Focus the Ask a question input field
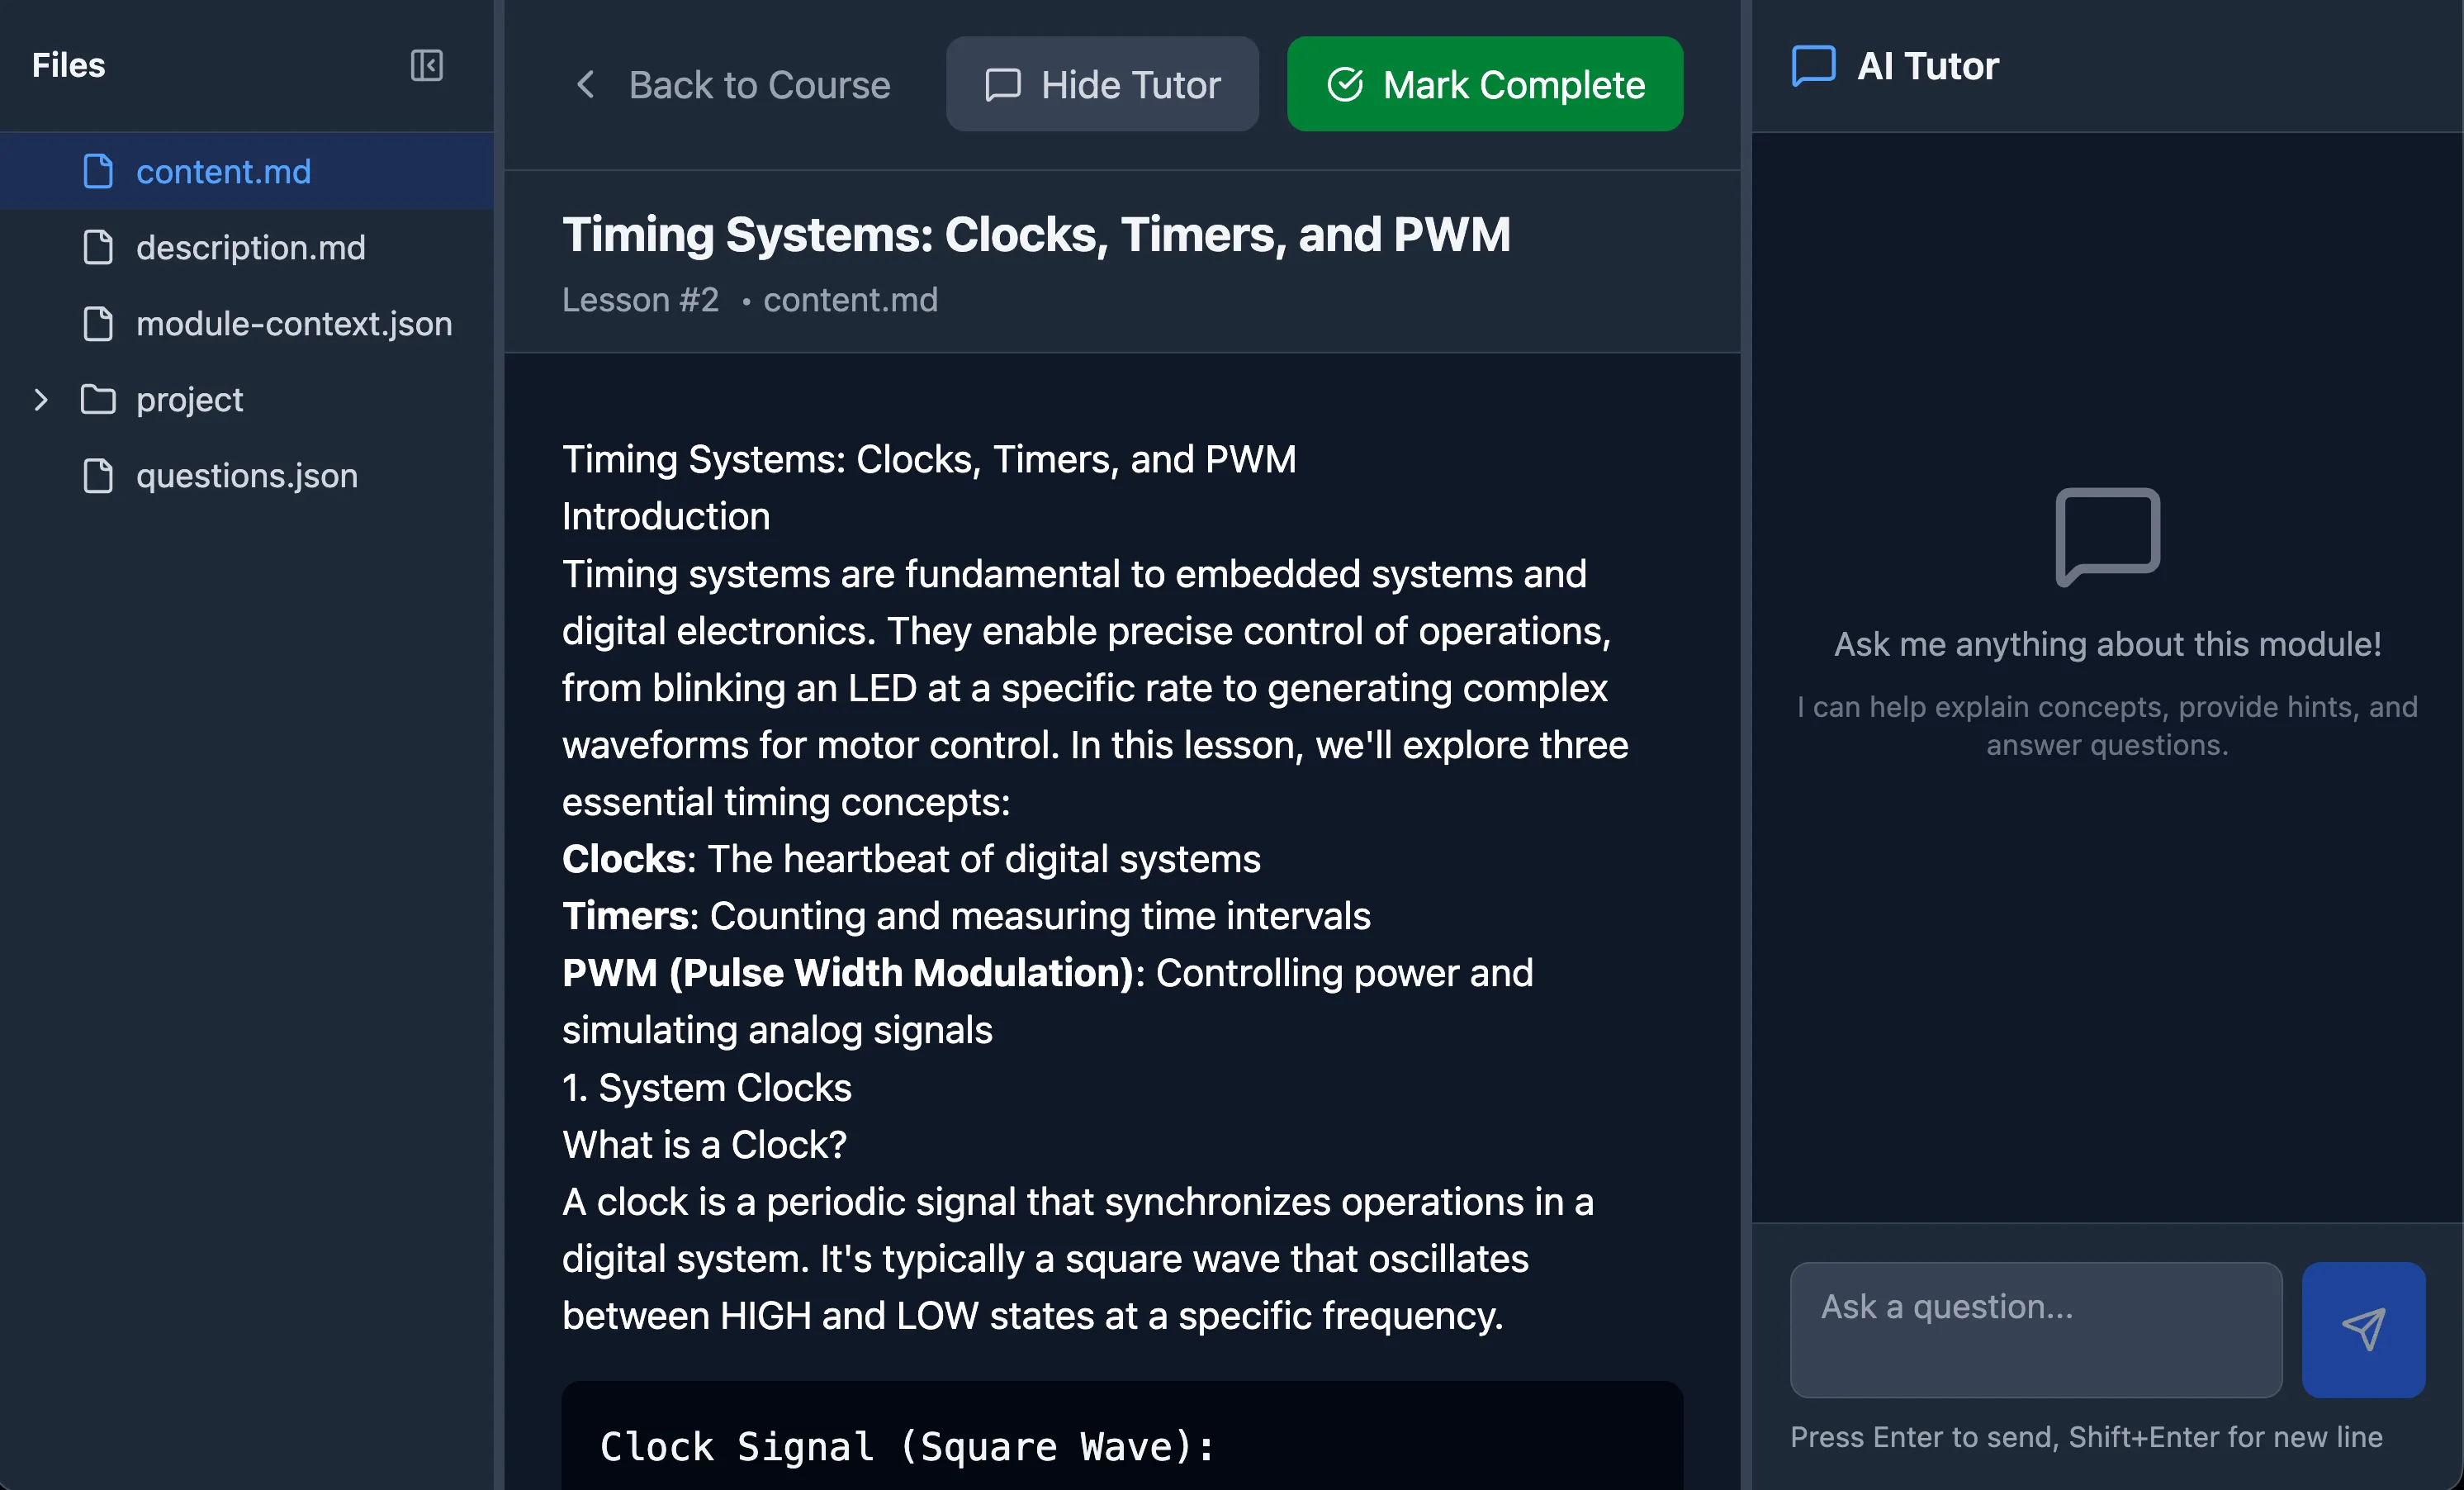 coord(2036,1329)
